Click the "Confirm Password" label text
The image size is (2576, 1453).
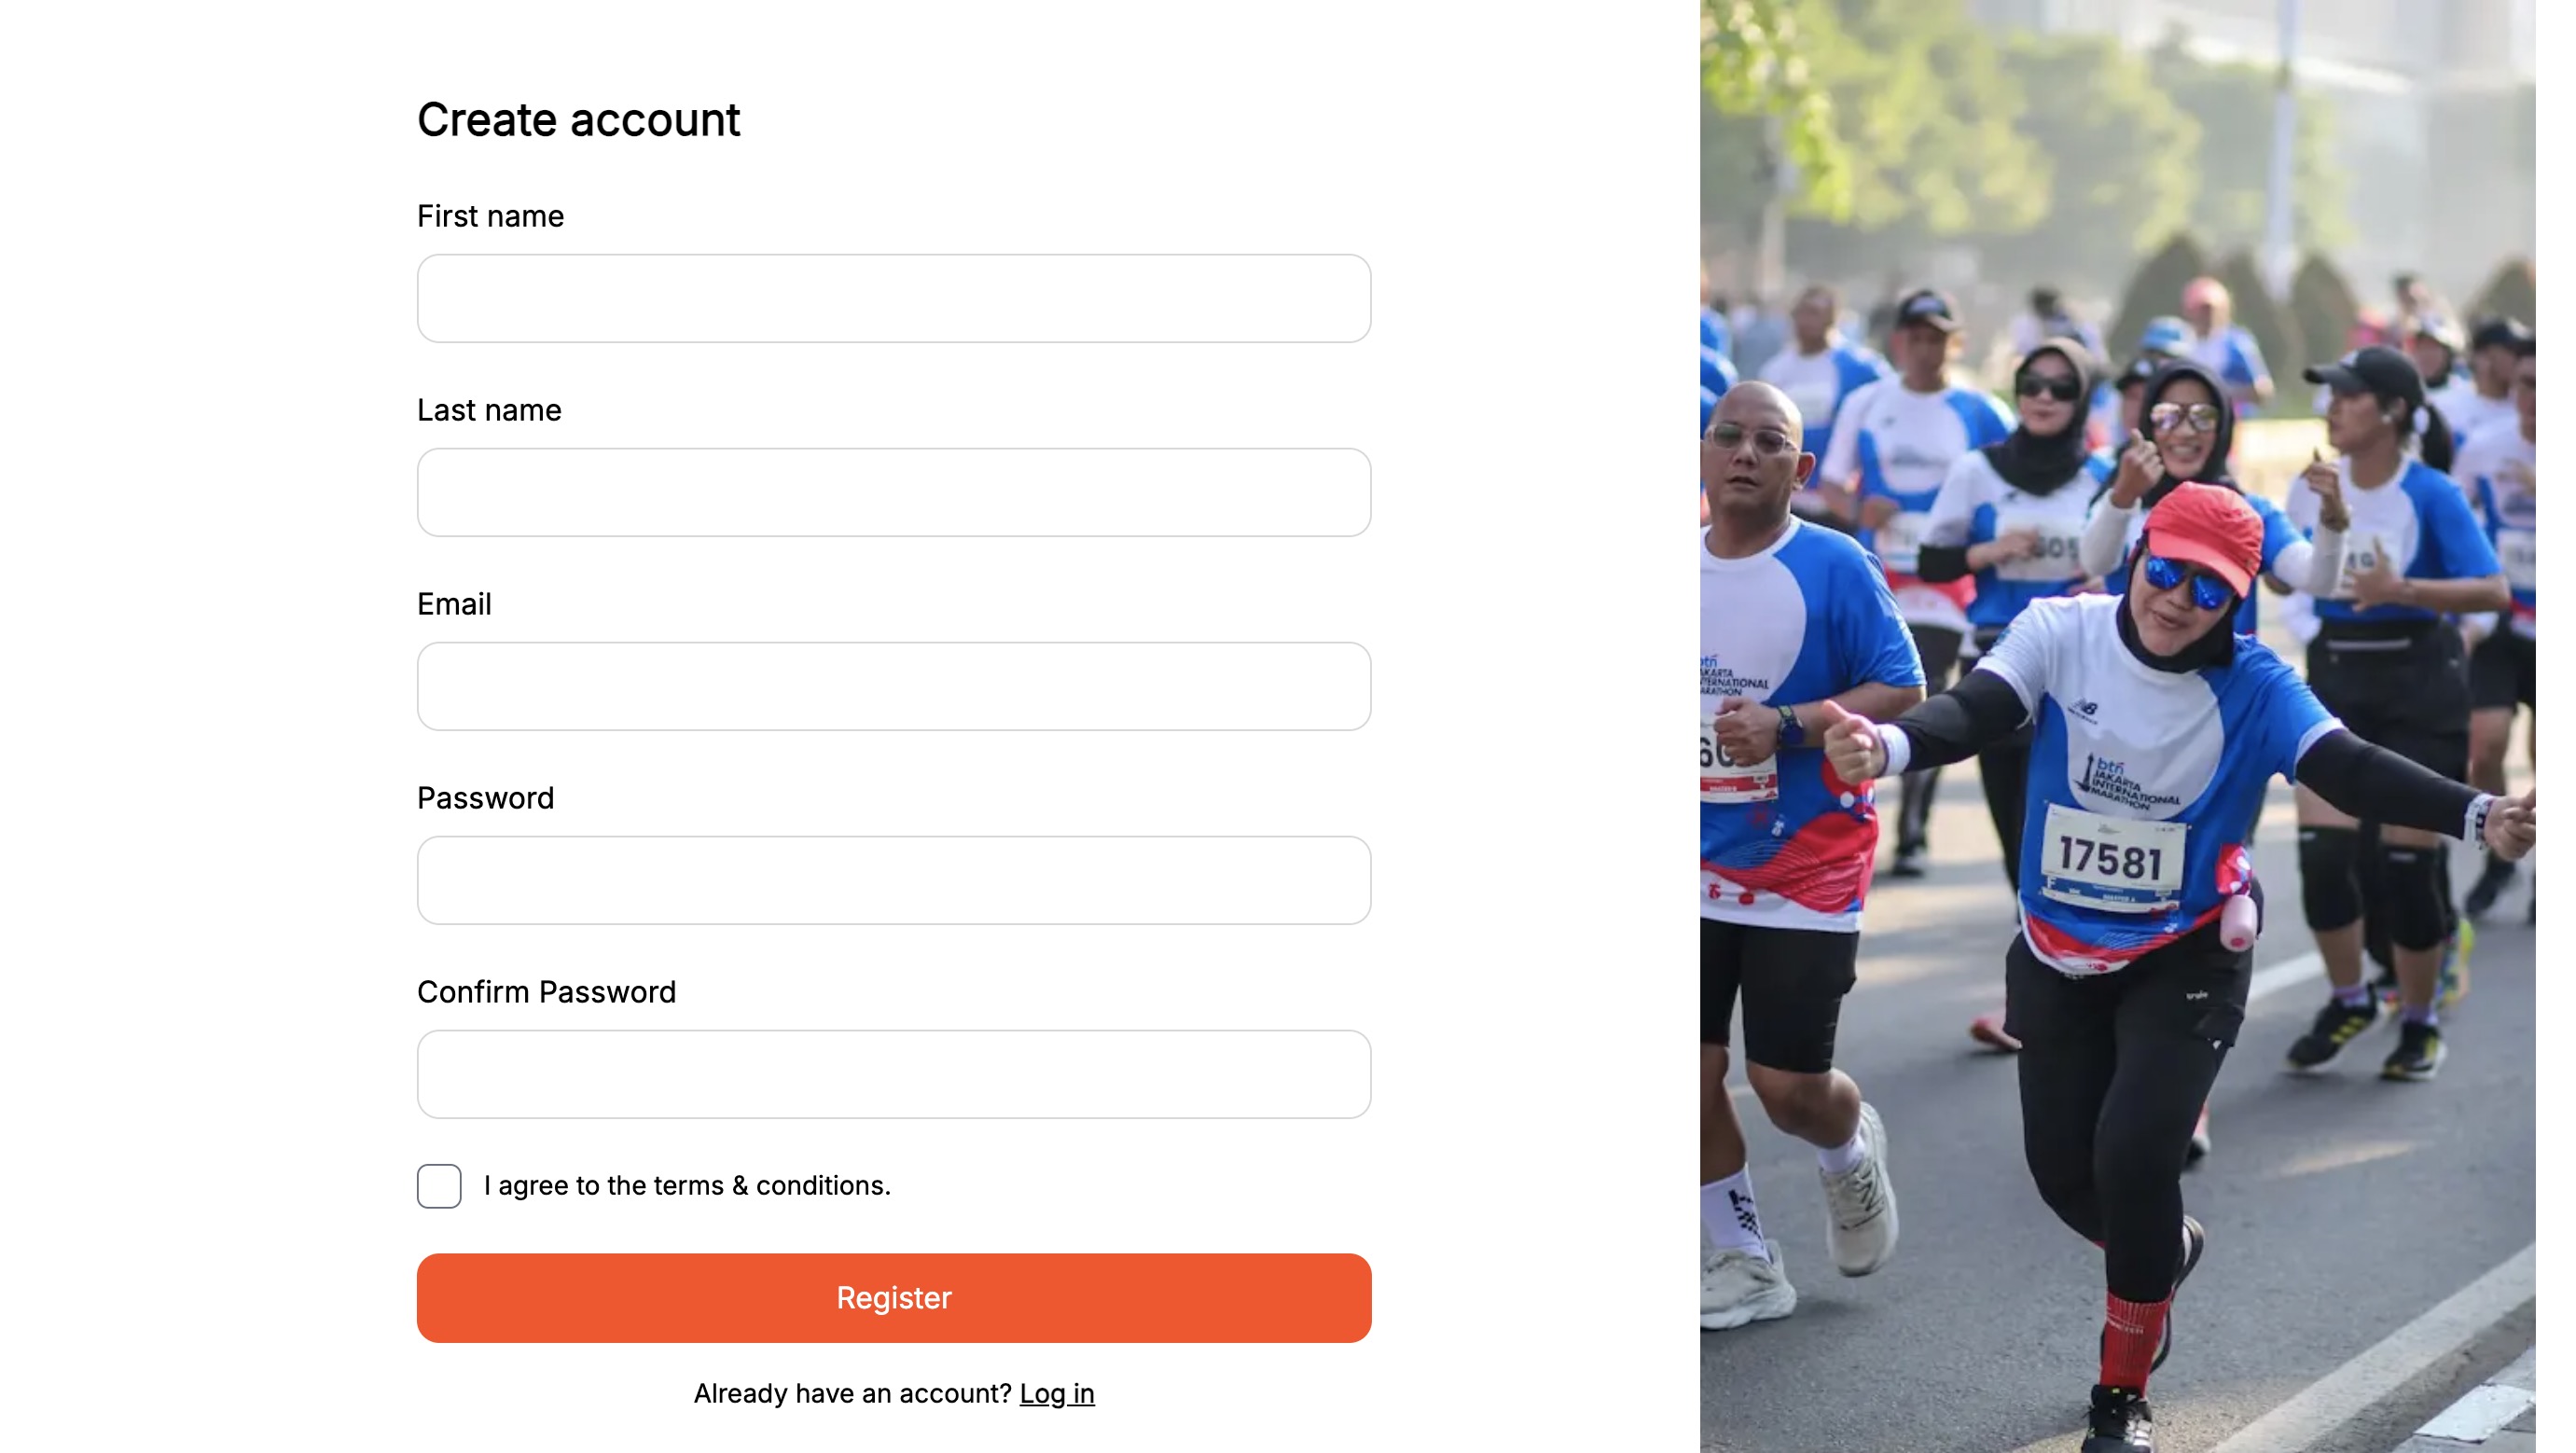click(x=546, y=992)
